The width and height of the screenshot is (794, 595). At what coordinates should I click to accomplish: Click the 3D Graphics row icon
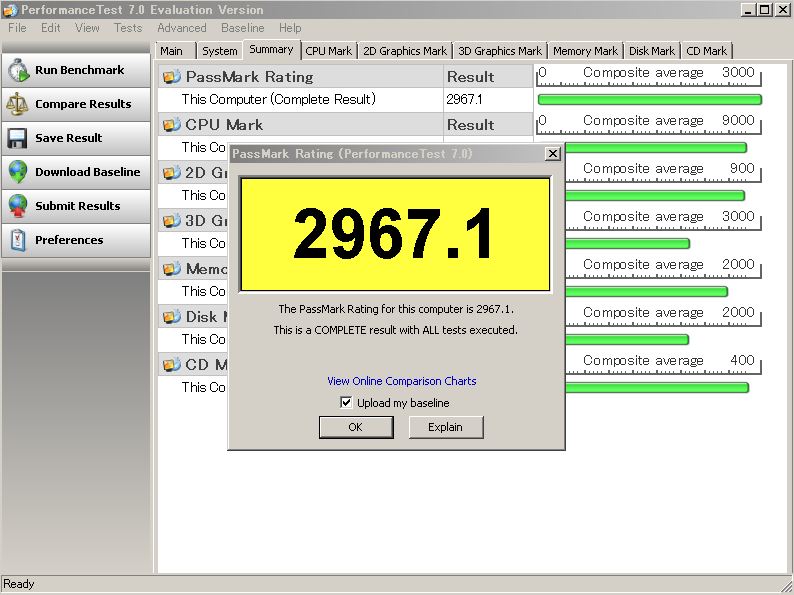(x=172, y=221)
